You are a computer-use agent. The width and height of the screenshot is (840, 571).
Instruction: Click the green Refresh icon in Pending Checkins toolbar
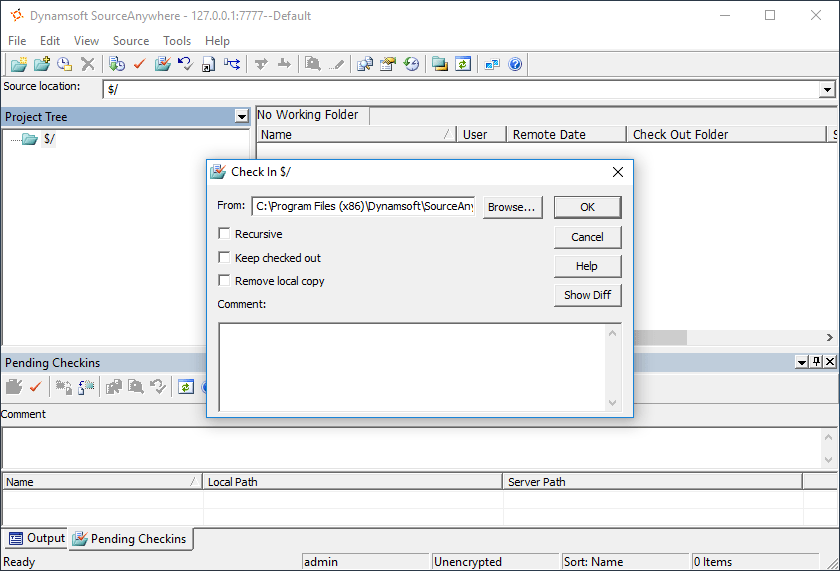click(186, 387)
